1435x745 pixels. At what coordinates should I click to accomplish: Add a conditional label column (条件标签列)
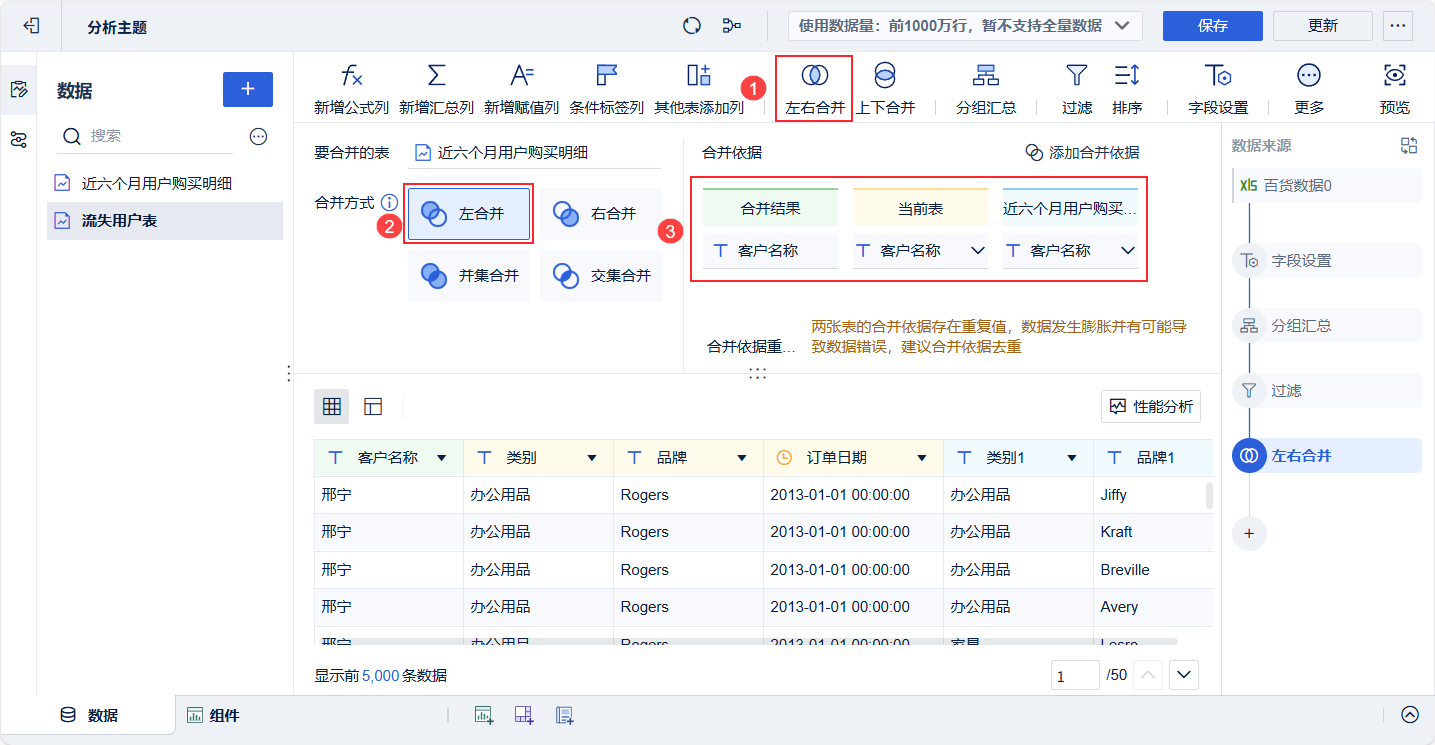tap(606, 89)
